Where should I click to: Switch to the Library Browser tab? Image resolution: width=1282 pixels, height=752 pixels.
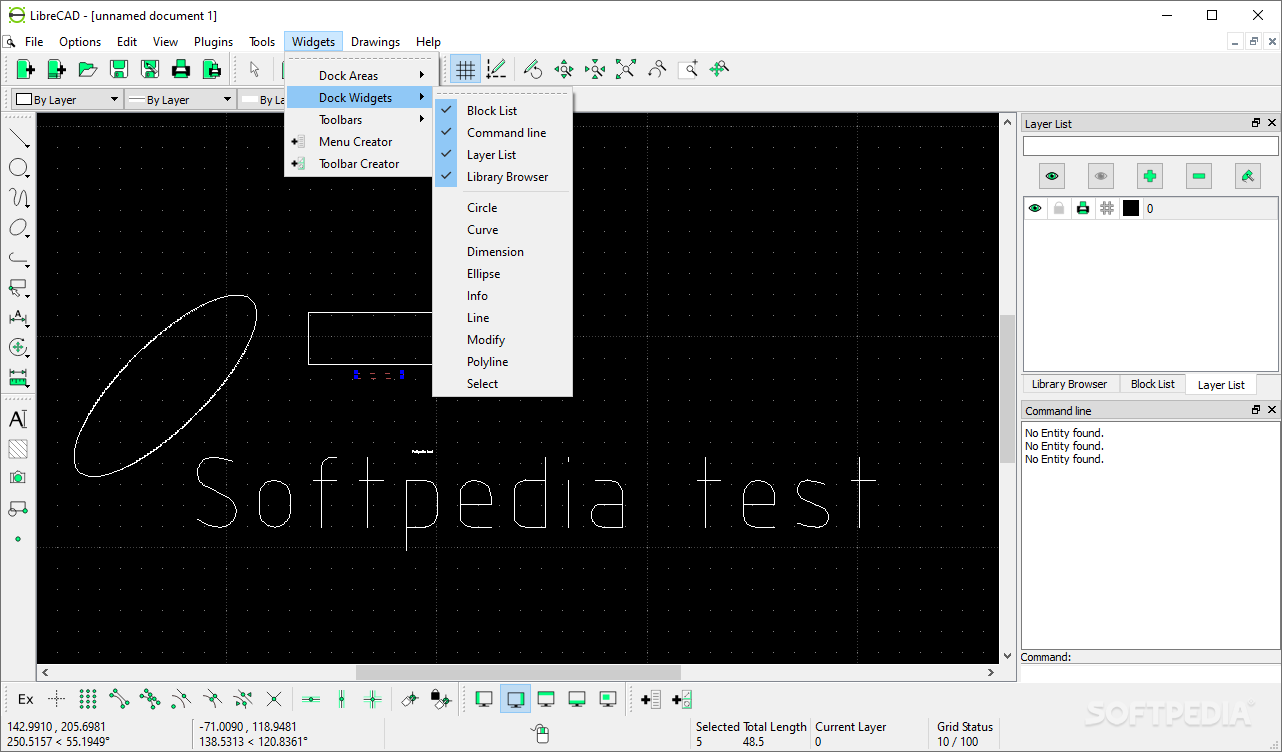1069,384
